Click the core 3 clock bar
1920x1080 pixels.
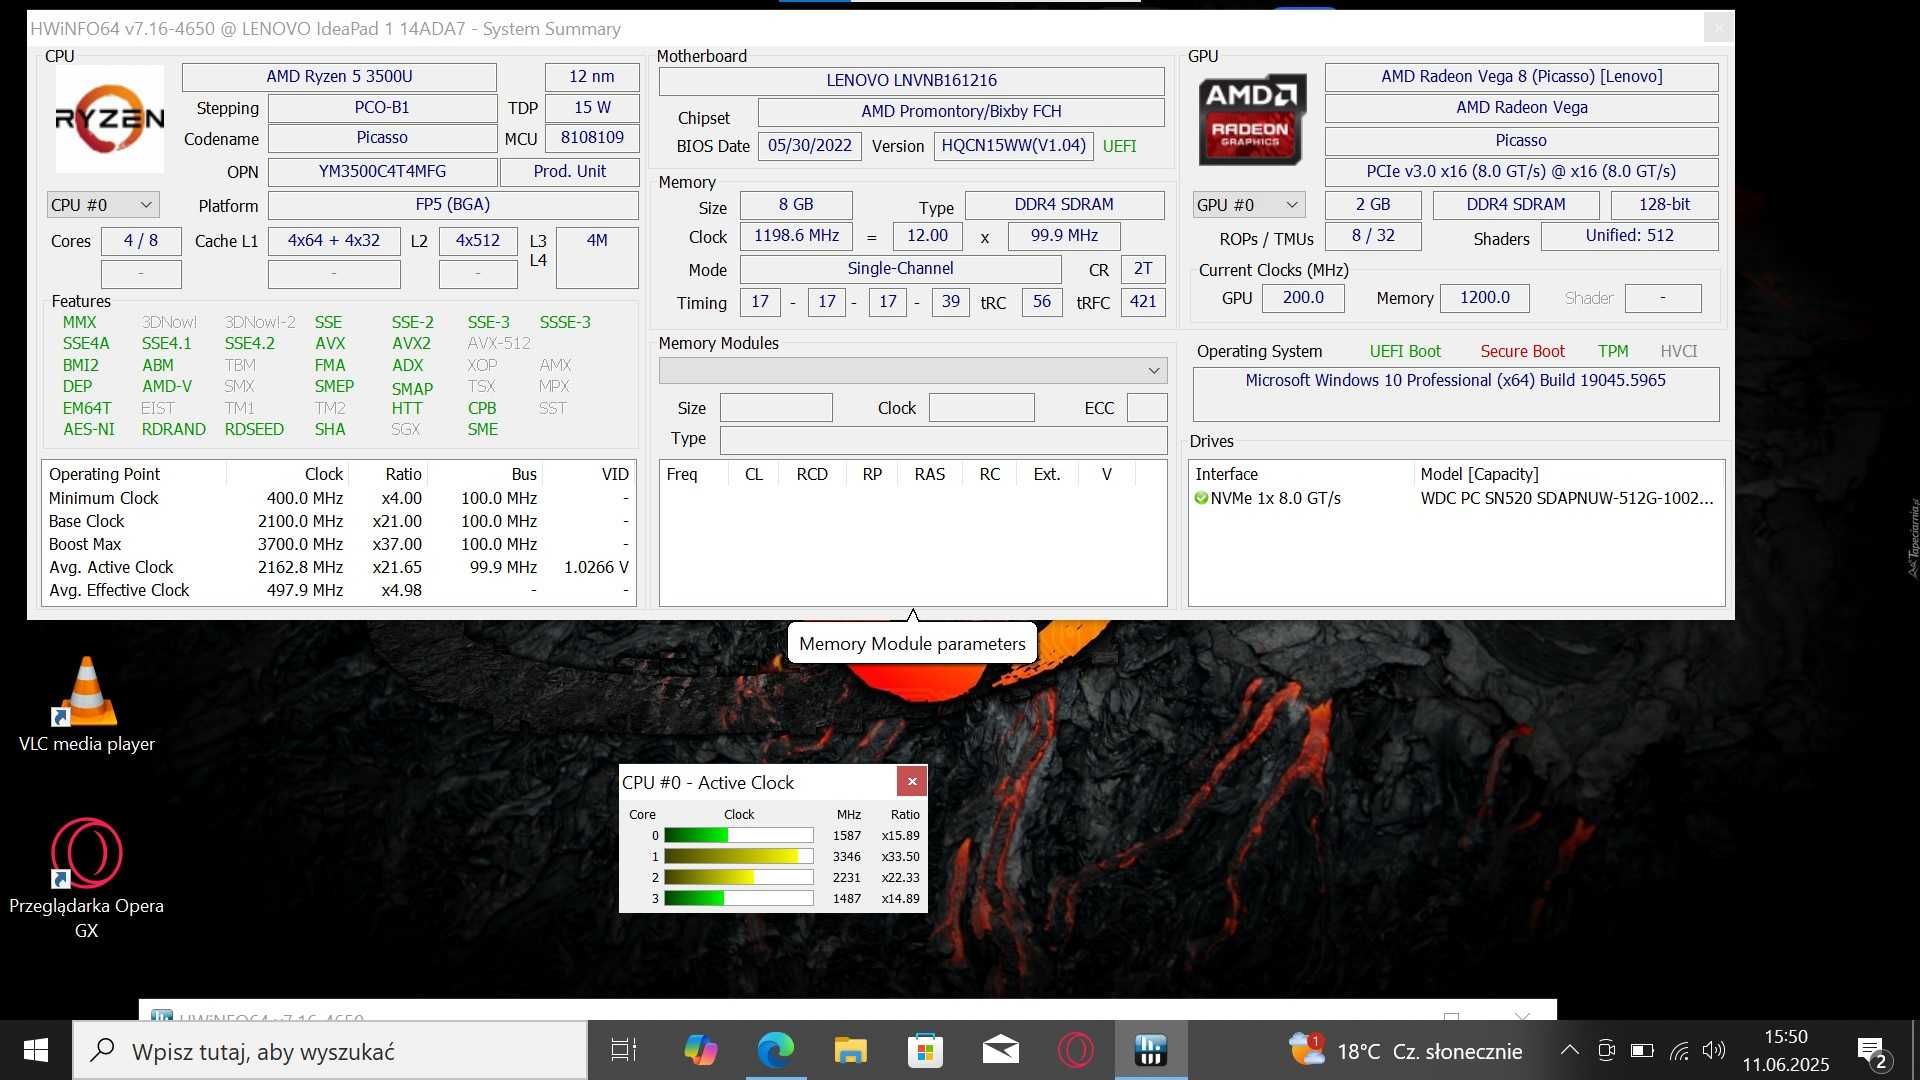pyautogui.click(x=739, y=899)
